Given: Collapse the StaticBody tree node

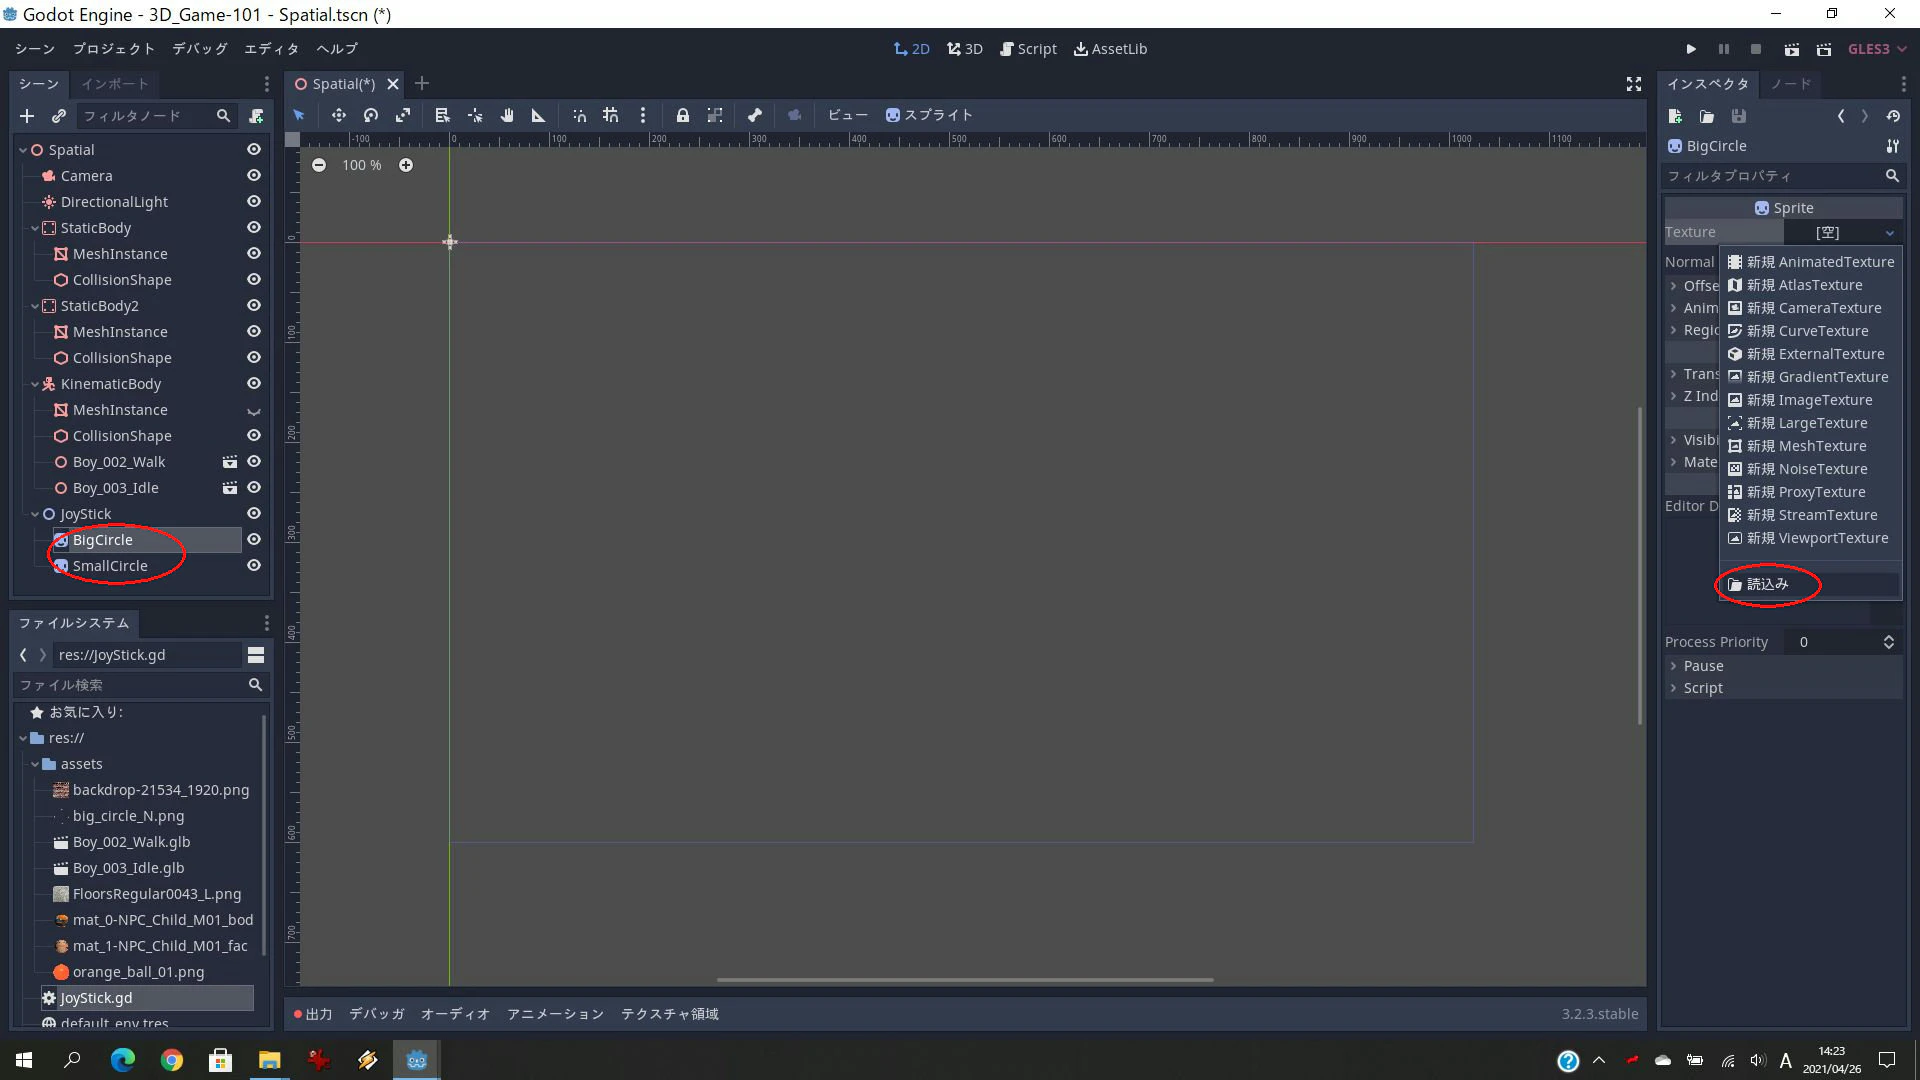Looking at the screenshot, I should (35, 228).
